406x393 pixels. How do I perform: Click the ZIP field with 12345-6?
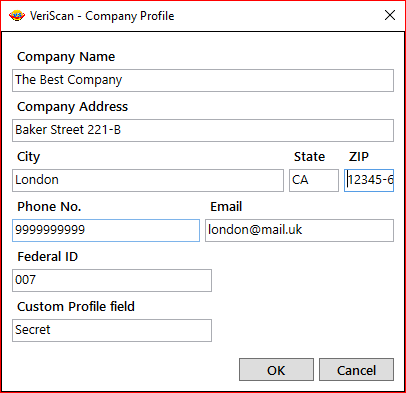tap(369, 180)
